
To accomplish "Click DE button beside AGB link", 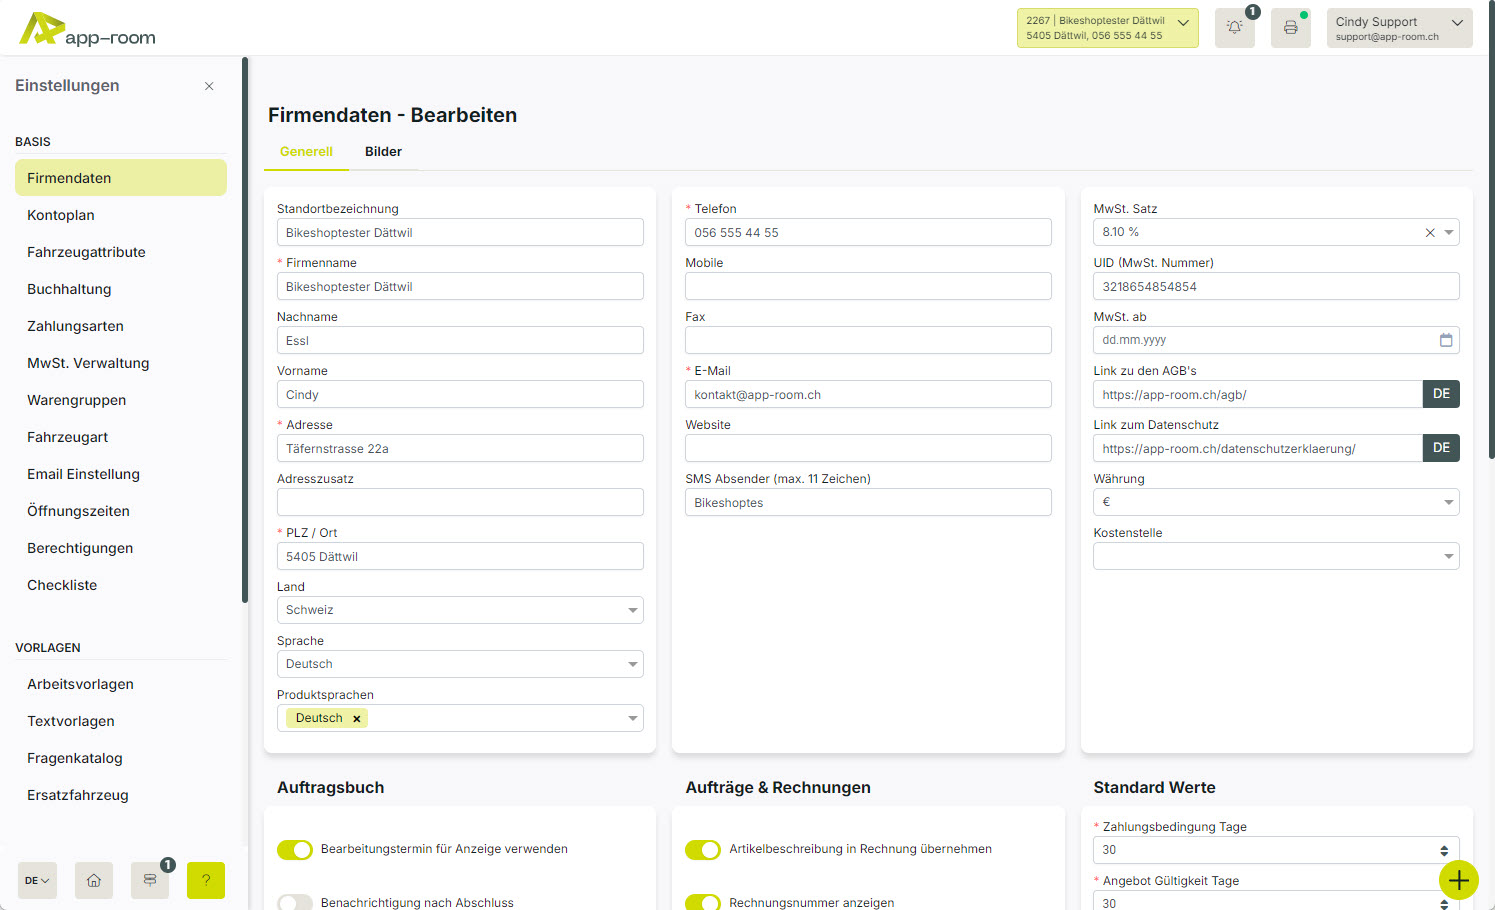I will coord(1441,394).
